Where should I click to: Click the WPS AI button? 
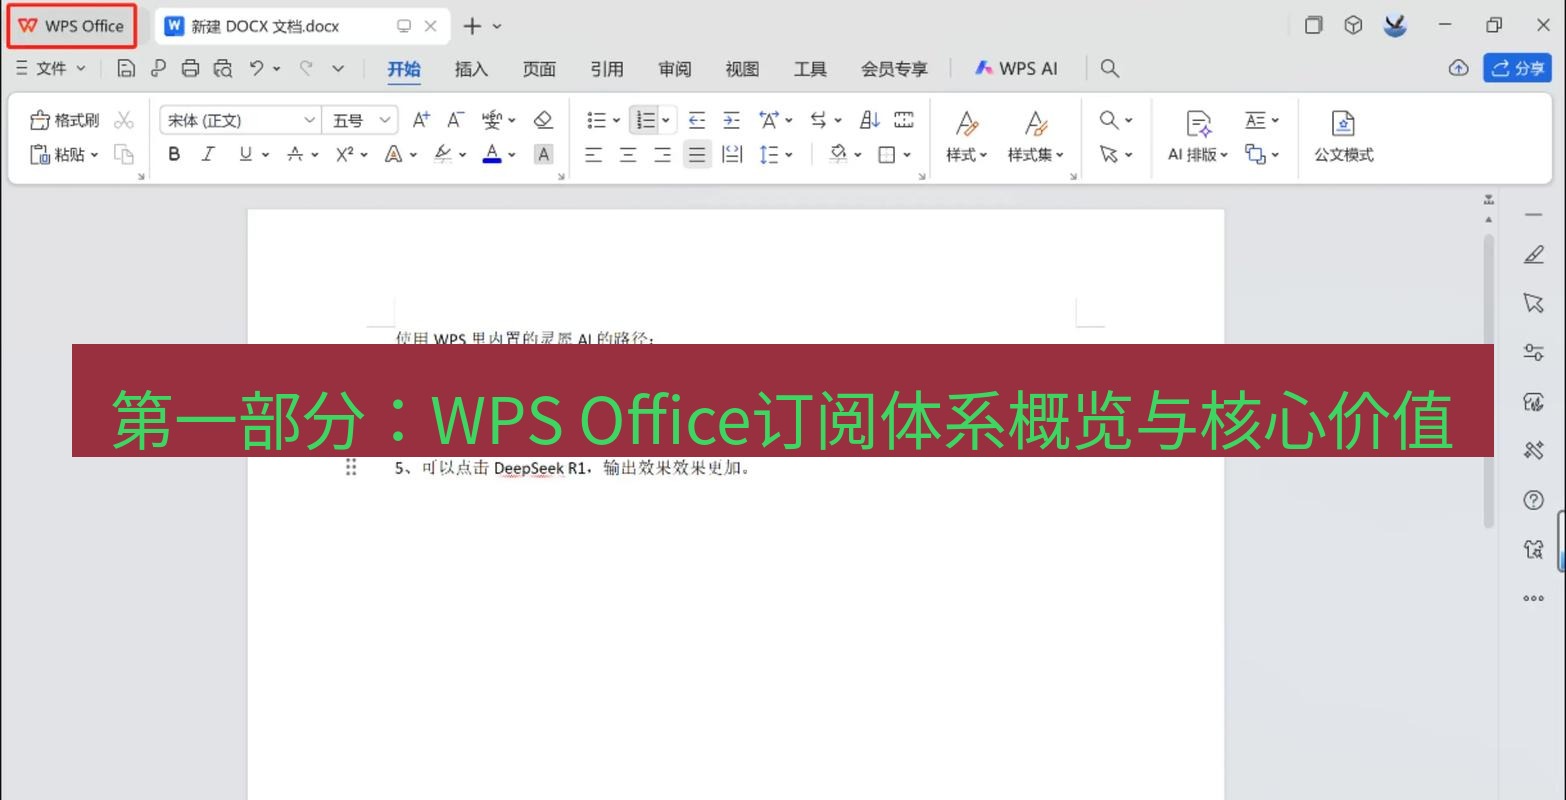click(1016, 68)
